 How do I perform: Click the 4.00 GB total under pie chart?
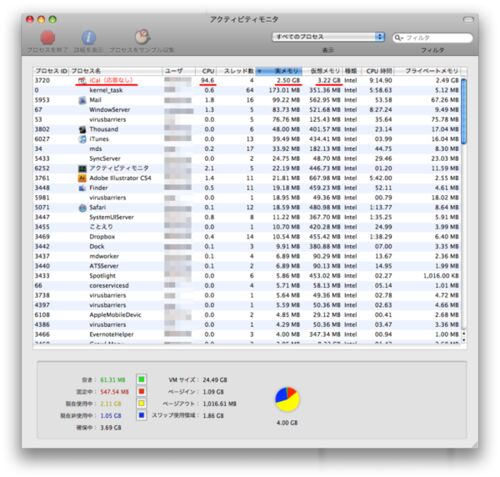(287, 422)
